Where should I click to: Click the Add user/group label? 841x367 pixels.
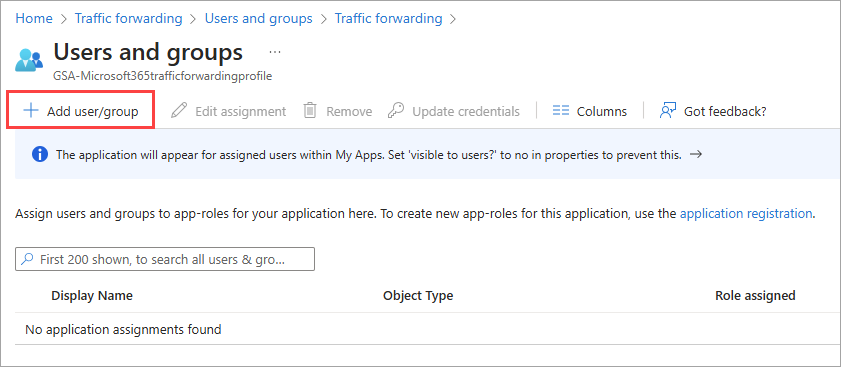[93, 112]
